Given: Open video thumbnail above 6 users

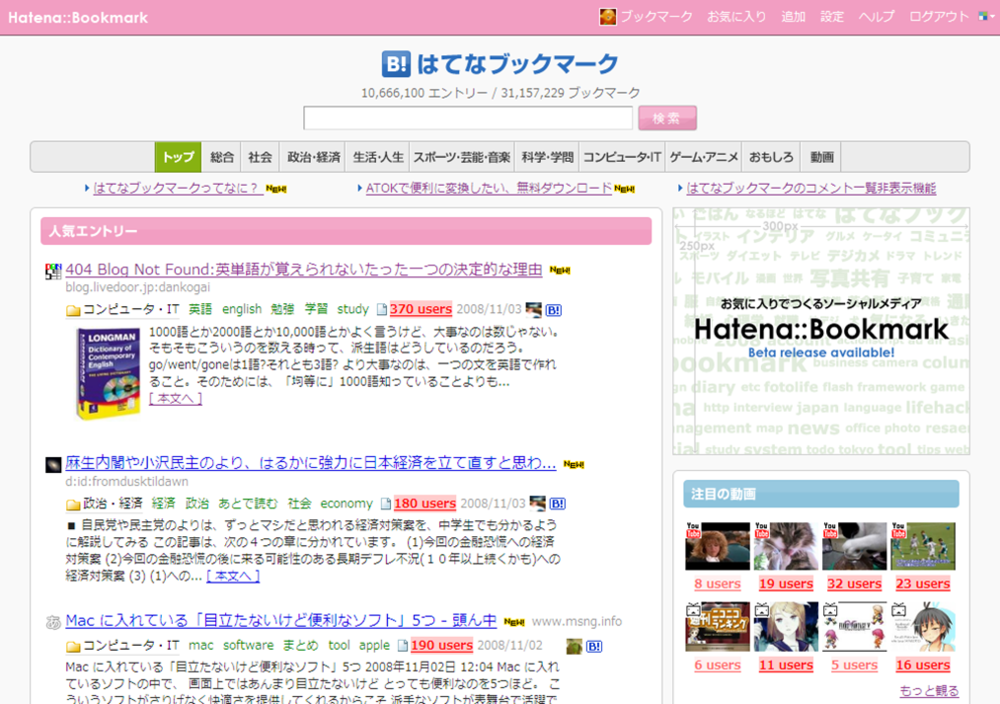Looking at the screenshot, I should pyautogui.click(x=717, y=627).
